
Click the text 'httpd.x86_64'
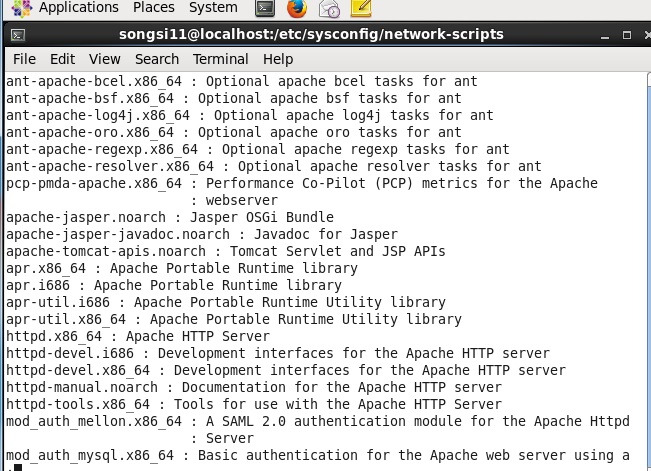click(x=54, y=337)
